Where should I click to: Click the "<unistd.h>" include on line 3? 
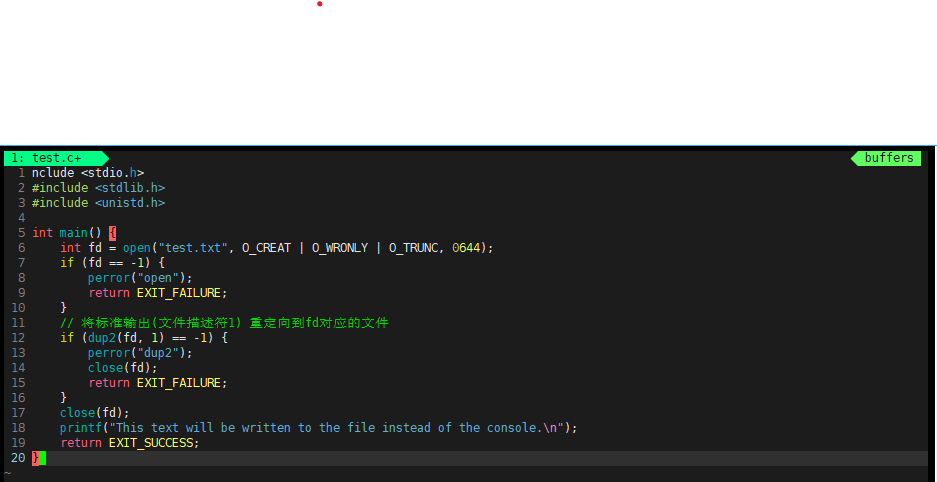pos(130,203)
